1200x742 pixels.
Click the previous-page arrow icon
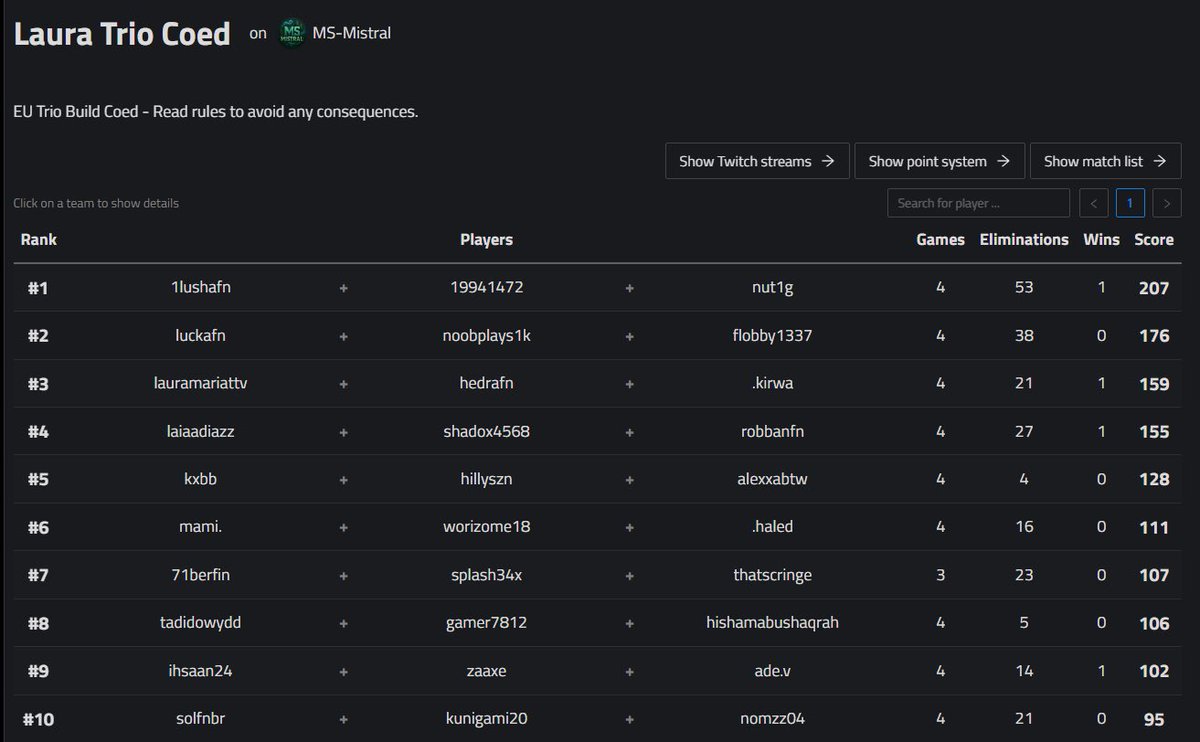click(x=1093, y=202)
